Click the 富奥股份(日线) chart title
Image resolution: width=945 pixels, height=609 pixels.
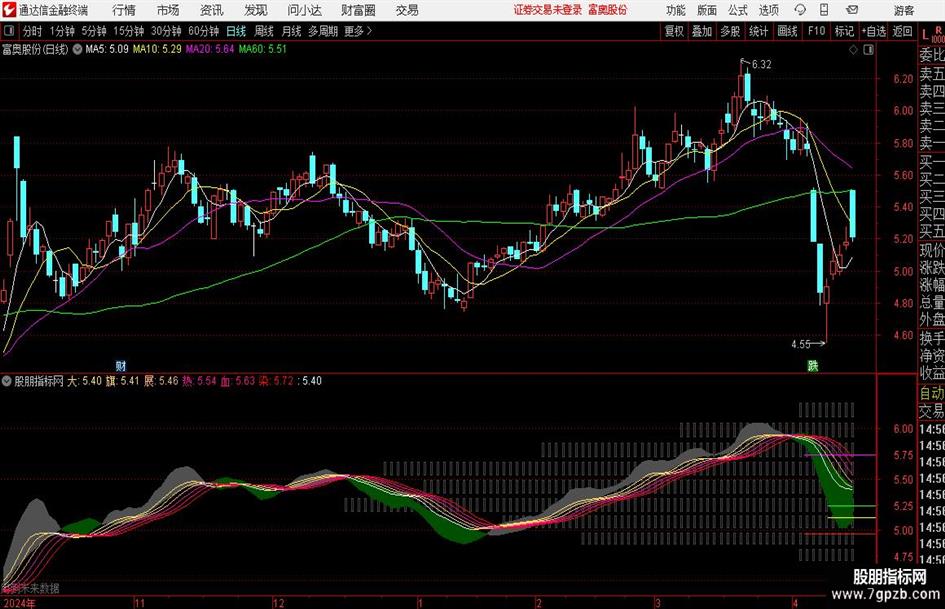point(35,49)
